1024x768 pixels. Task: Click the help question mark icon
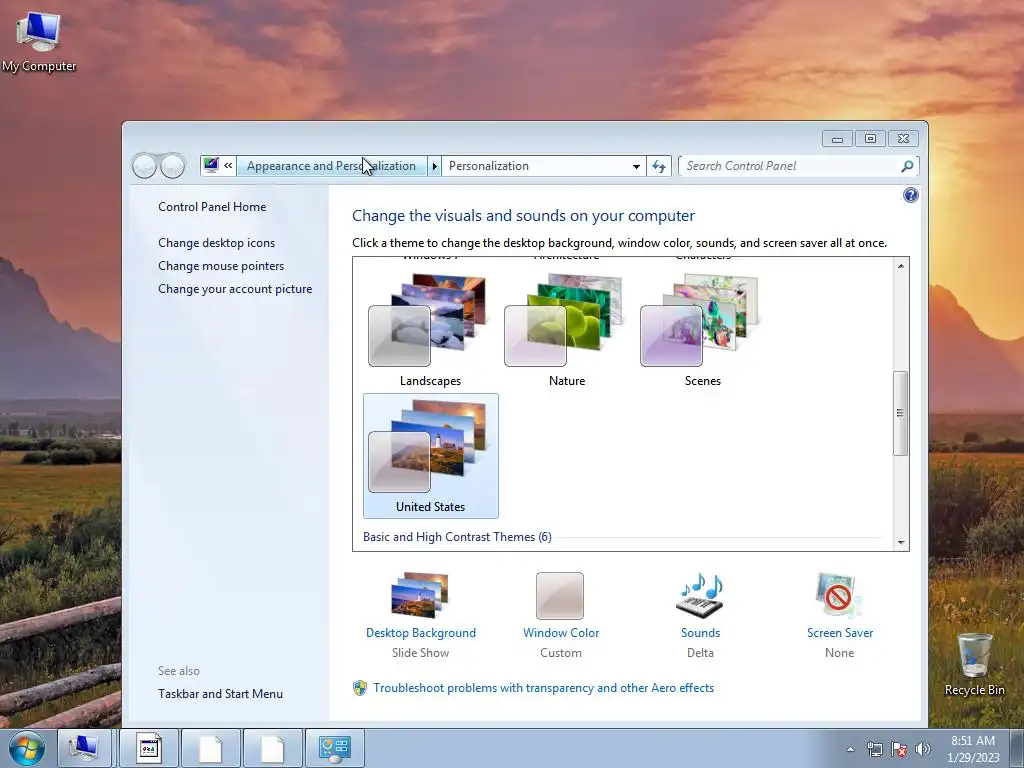[910, 195]
